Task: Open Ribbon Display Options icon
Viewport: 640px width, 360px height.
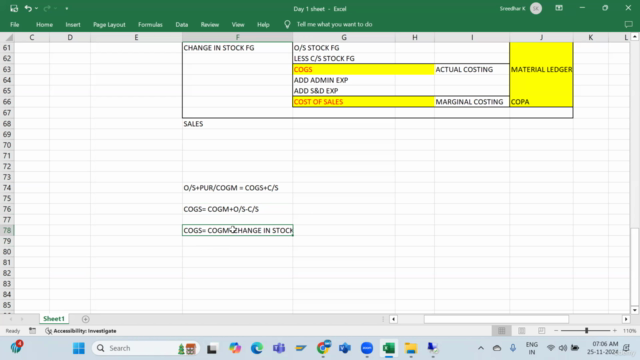Action: 559,8
